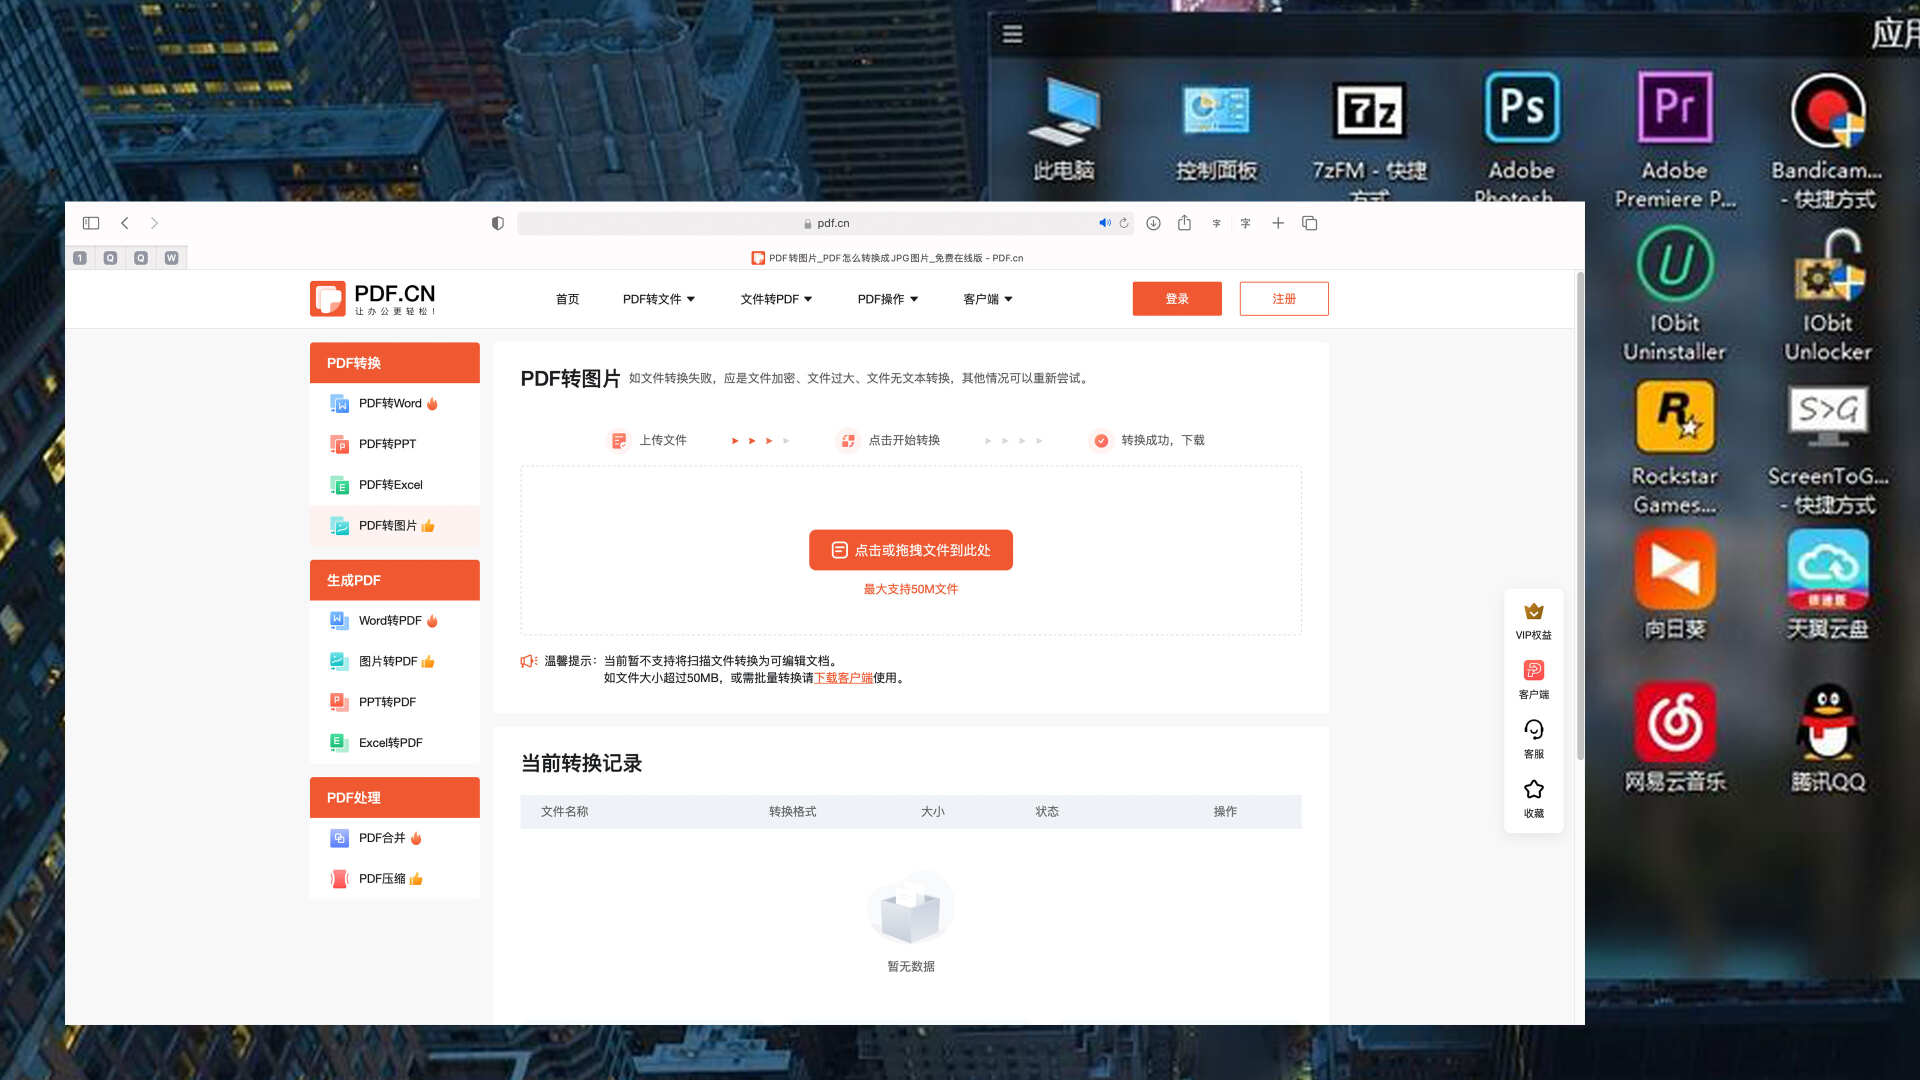Screen dimensions: 1920x1080
Task: Expand the PDF转文件 dropdown menu
Action: [x=659, y=299]
